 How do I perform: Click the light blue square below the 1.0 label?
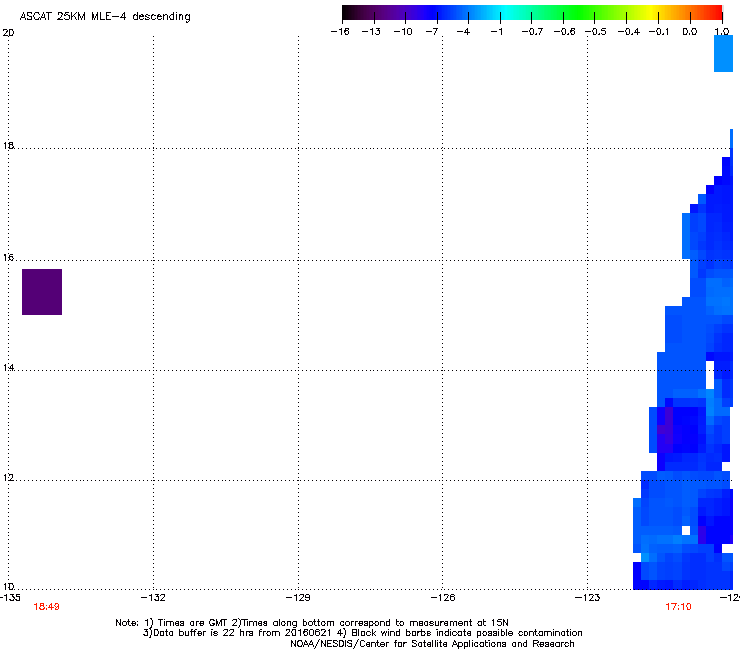pyautogui.click(x=723, y=53)
